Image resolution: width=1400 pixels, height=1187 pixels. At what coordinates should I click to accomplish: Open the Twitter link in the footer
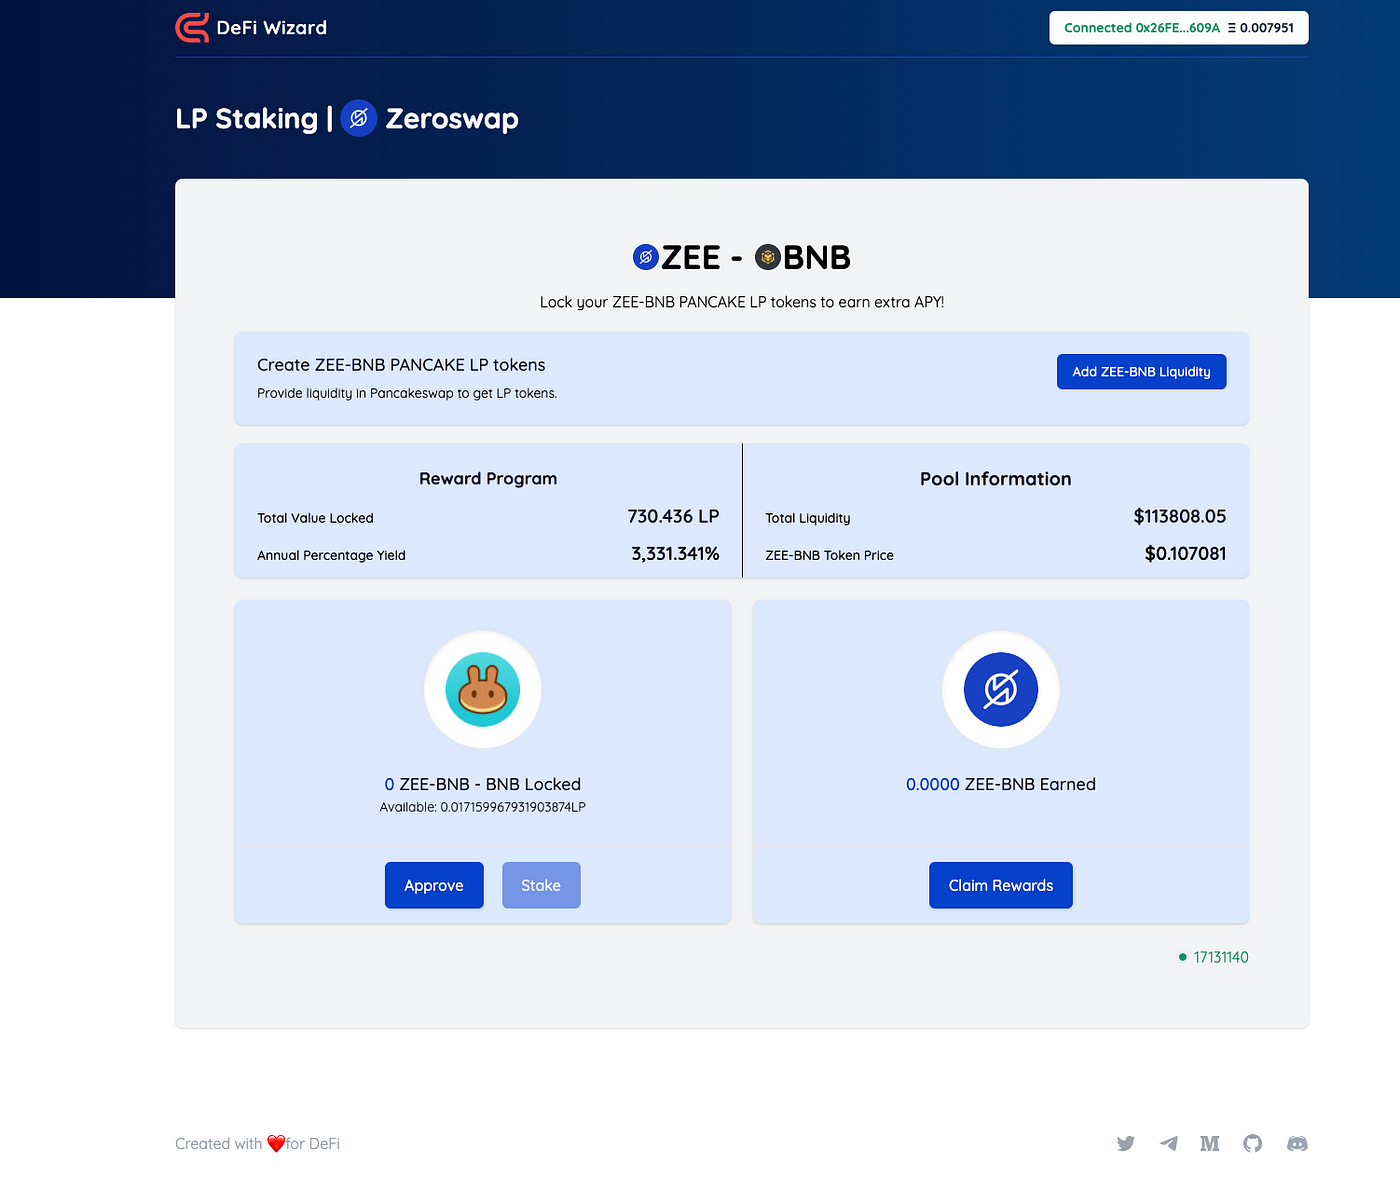pos(1126,1143)
